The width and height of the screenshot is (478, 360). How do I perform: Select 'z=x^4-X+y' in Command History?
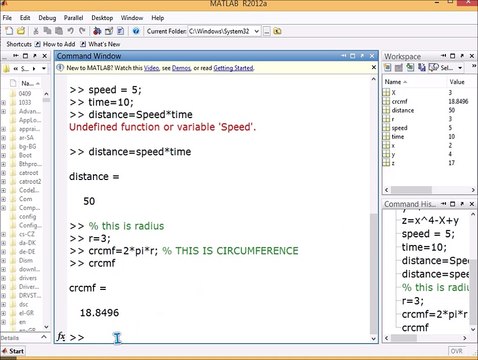point(430,220)
